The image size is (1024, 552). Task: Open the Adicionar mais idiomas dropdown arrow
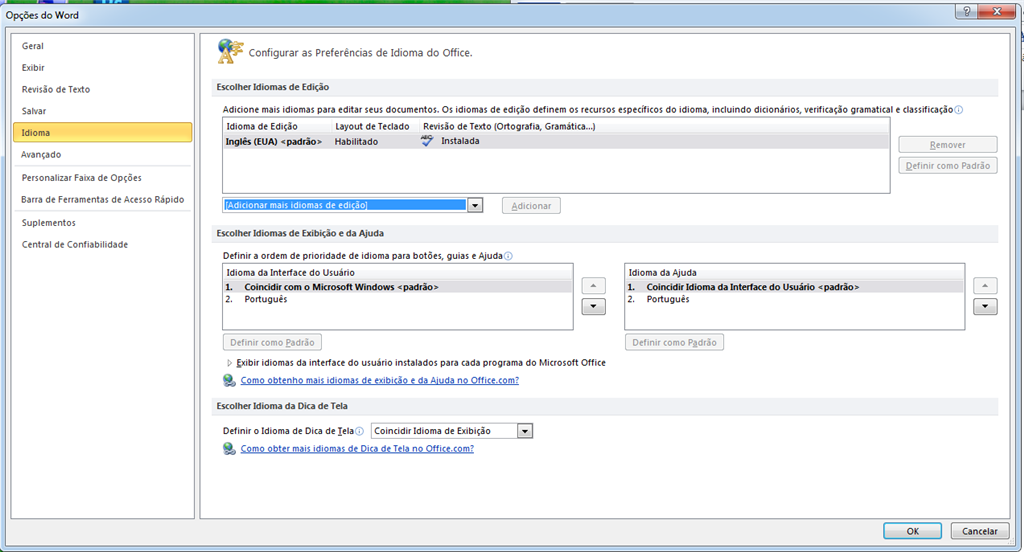(475, 205)
